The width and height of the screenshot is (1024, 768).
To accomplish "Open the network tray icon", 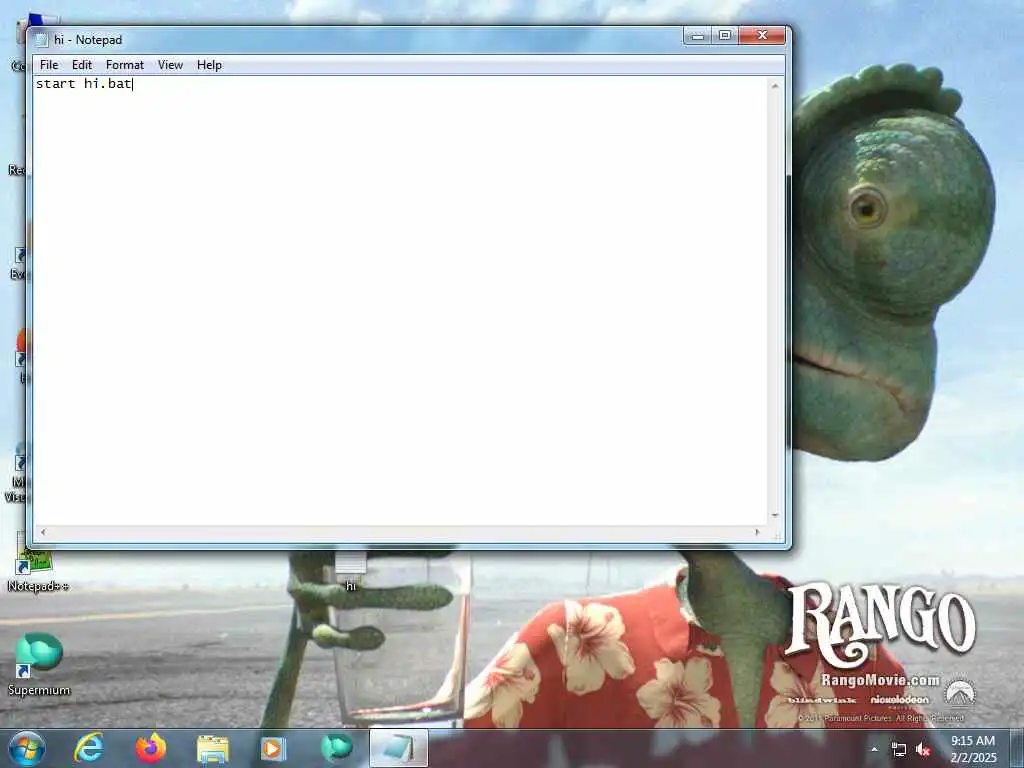I will (899, 750).
